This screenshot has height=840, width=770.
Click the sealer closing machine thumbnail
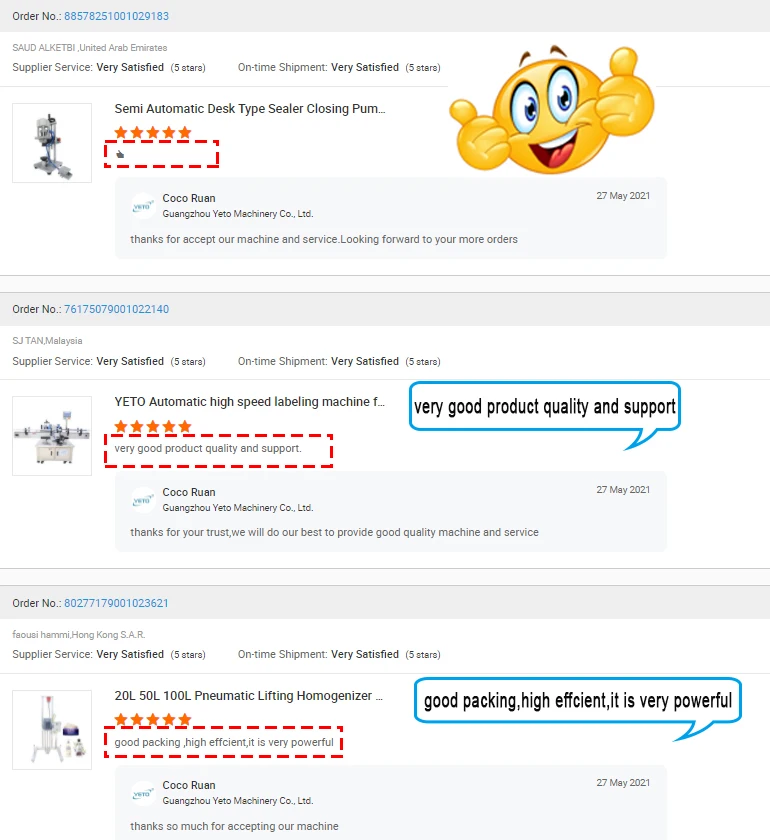52,143
